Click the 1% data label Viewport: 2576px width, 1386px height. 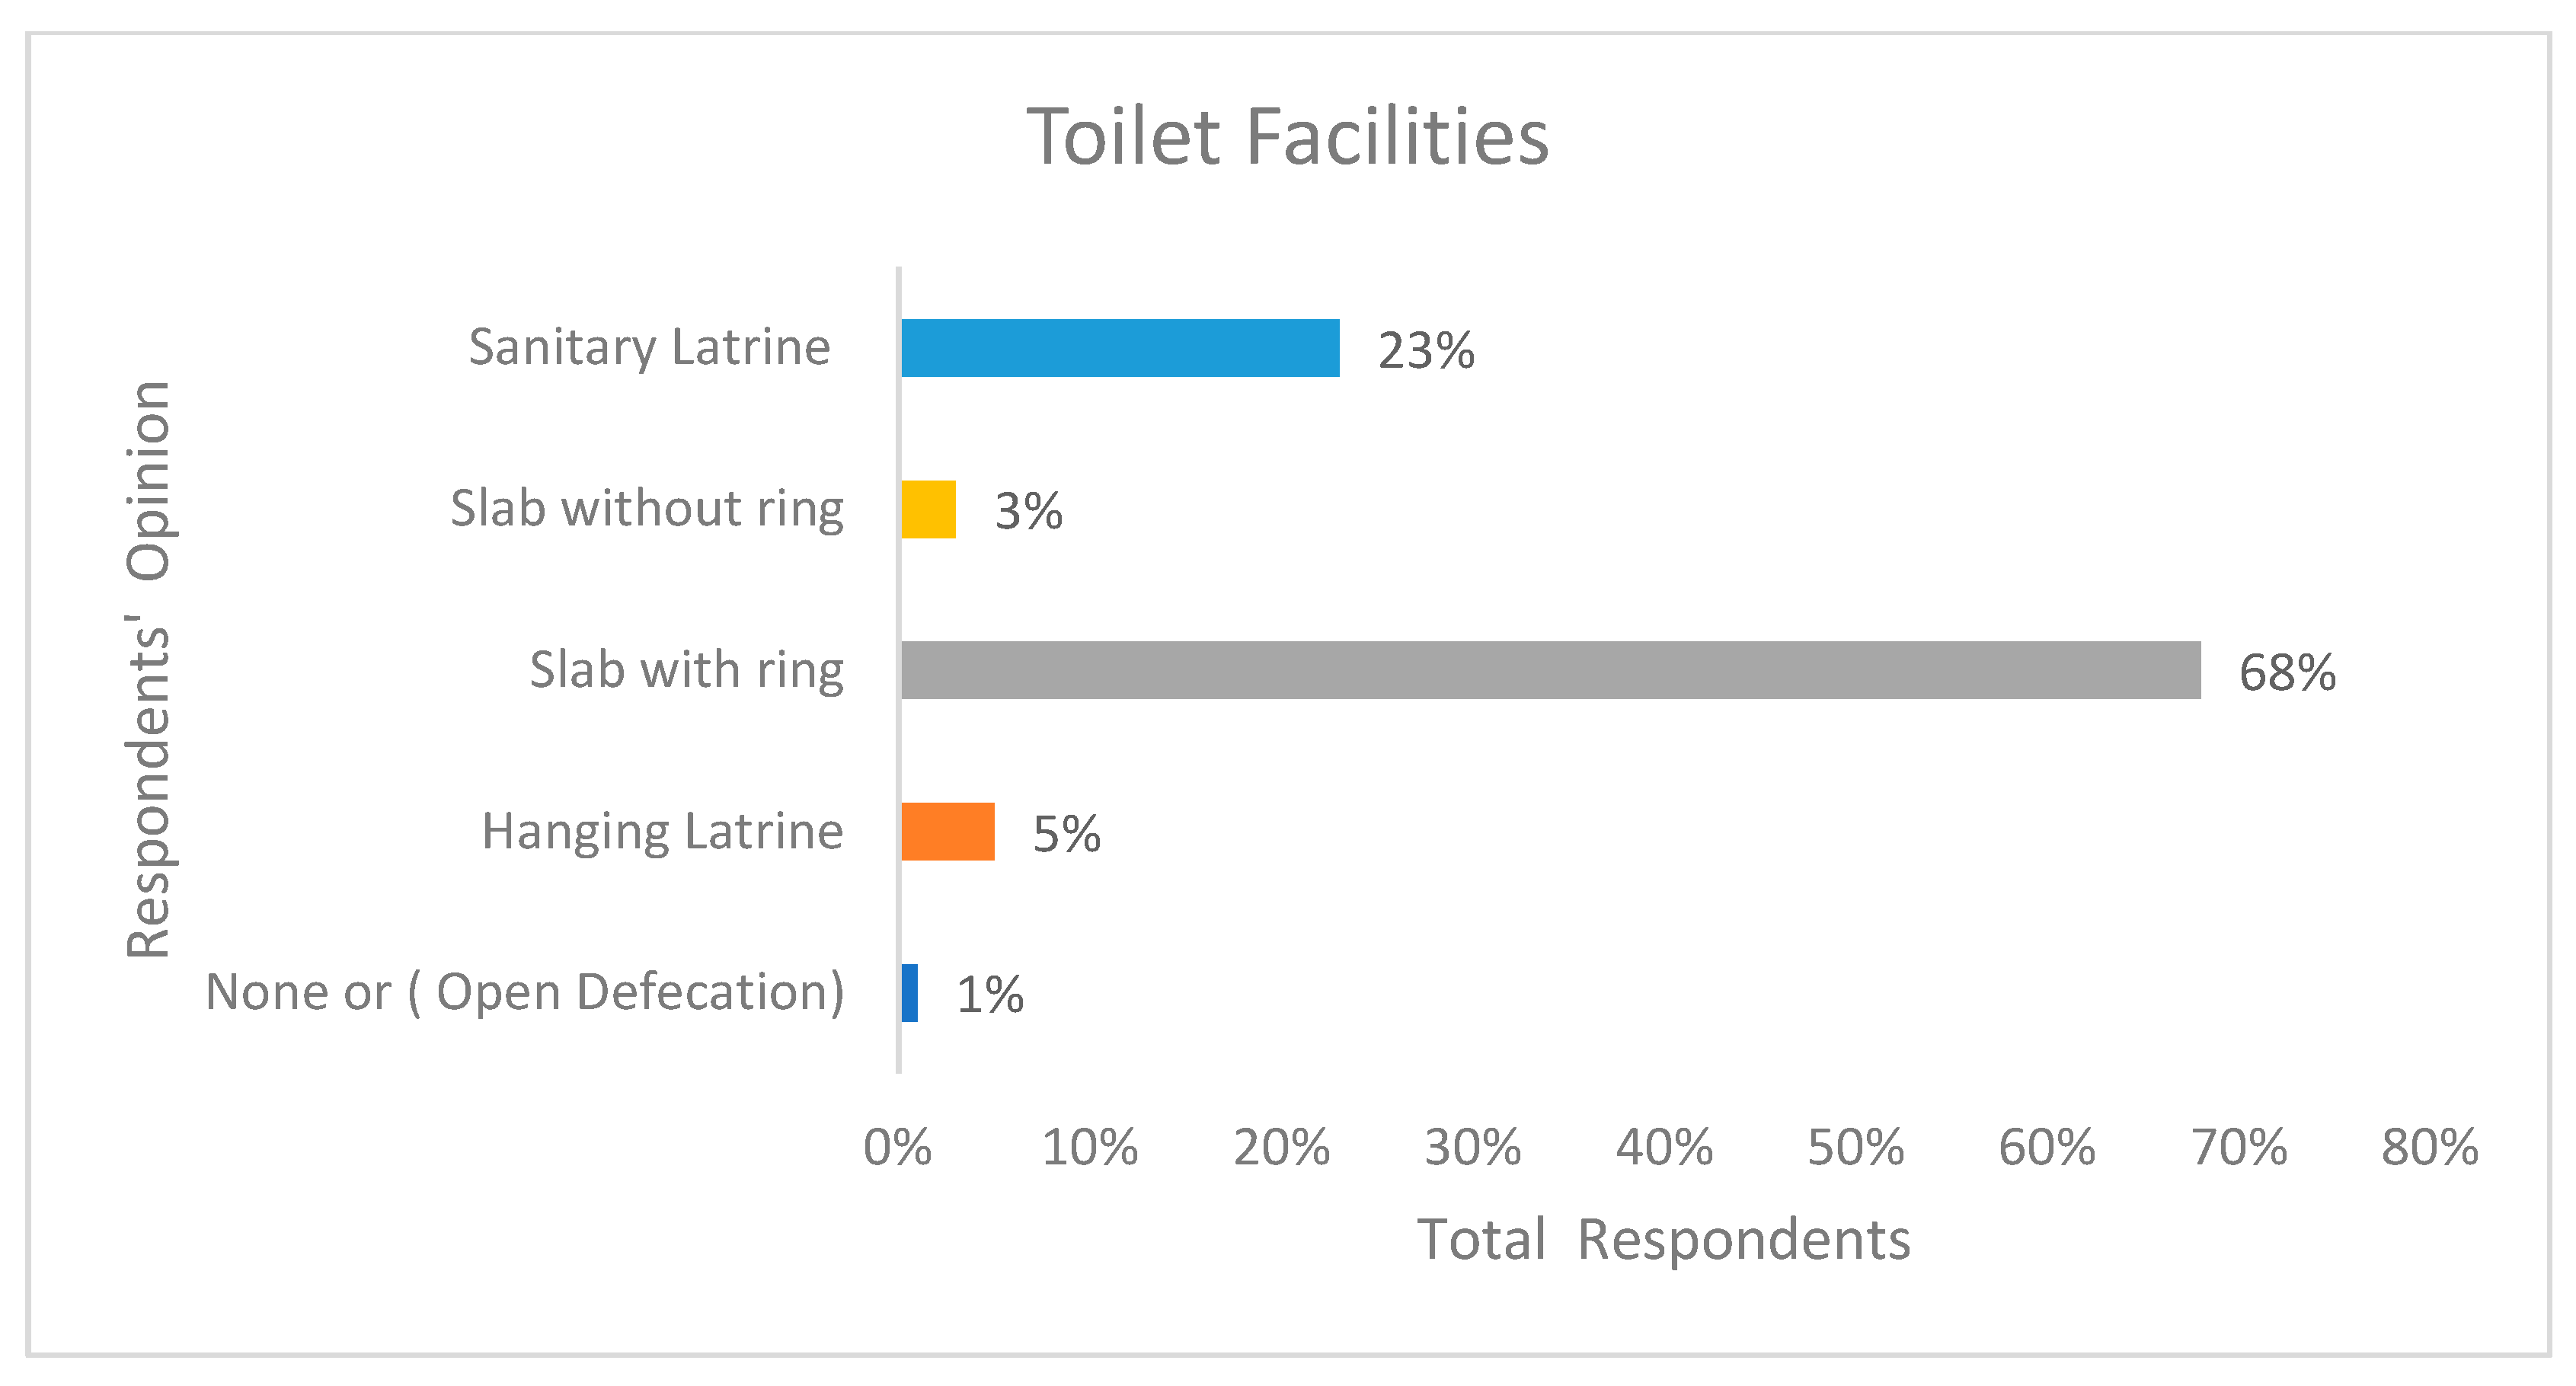tap(990, 995)
